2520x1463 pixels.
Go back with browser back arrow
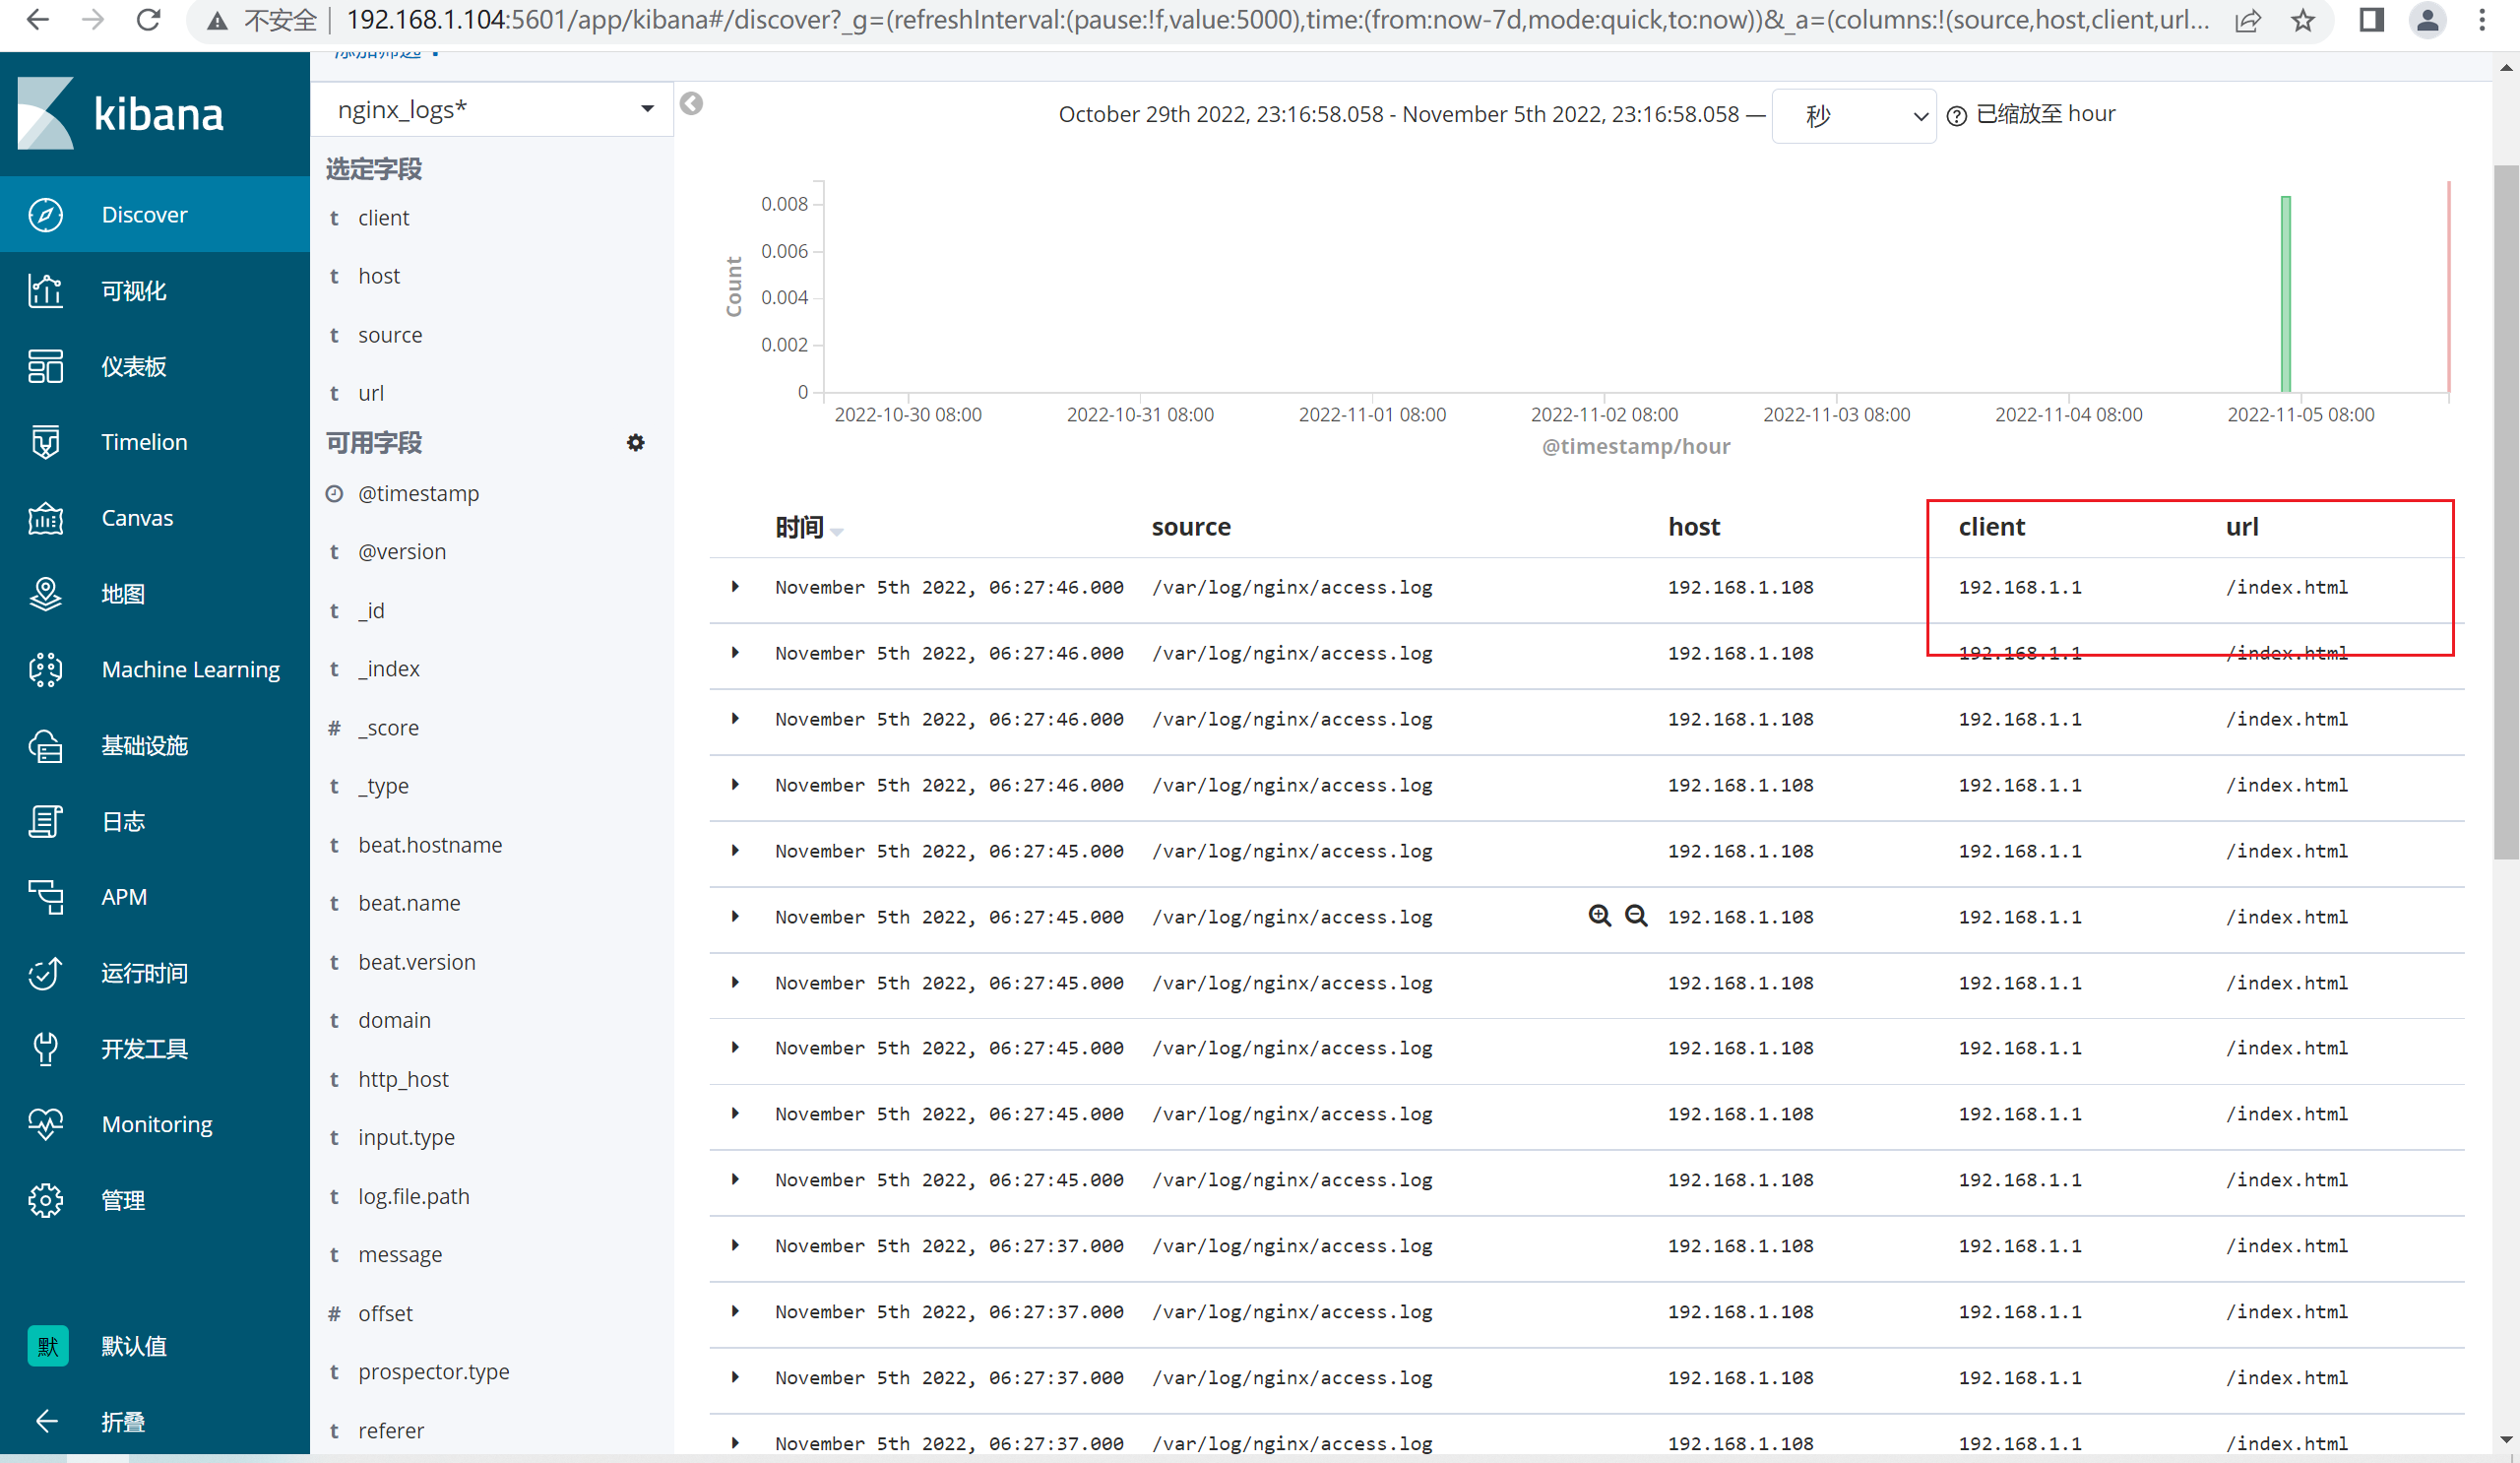37,20
